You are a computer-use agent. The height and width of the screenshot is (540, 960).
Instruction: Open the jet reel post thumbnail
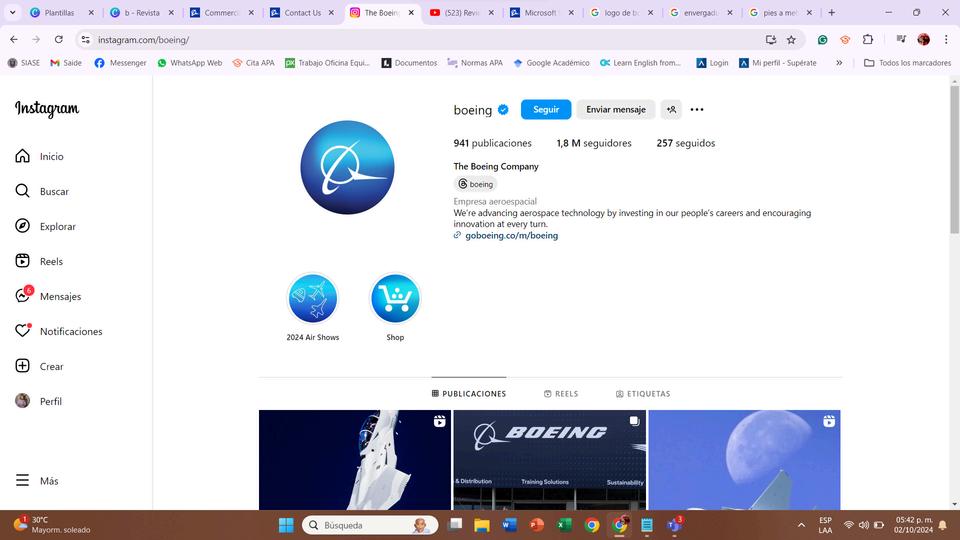354,460
